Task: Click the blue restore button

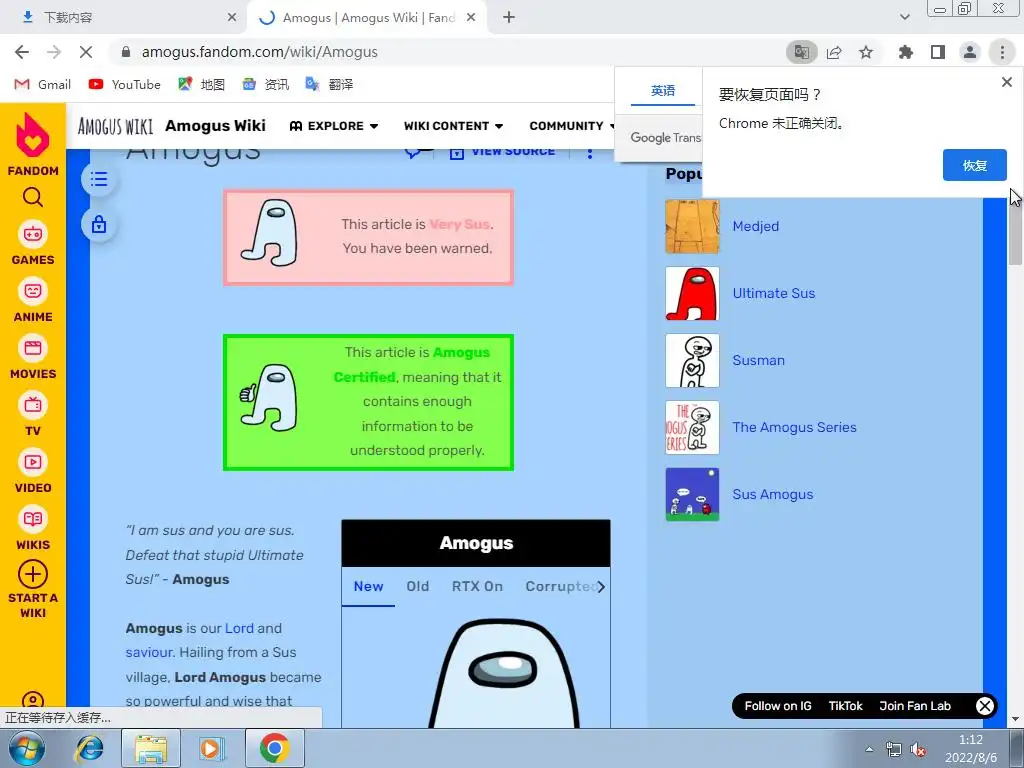Action: tap(974, 165)
